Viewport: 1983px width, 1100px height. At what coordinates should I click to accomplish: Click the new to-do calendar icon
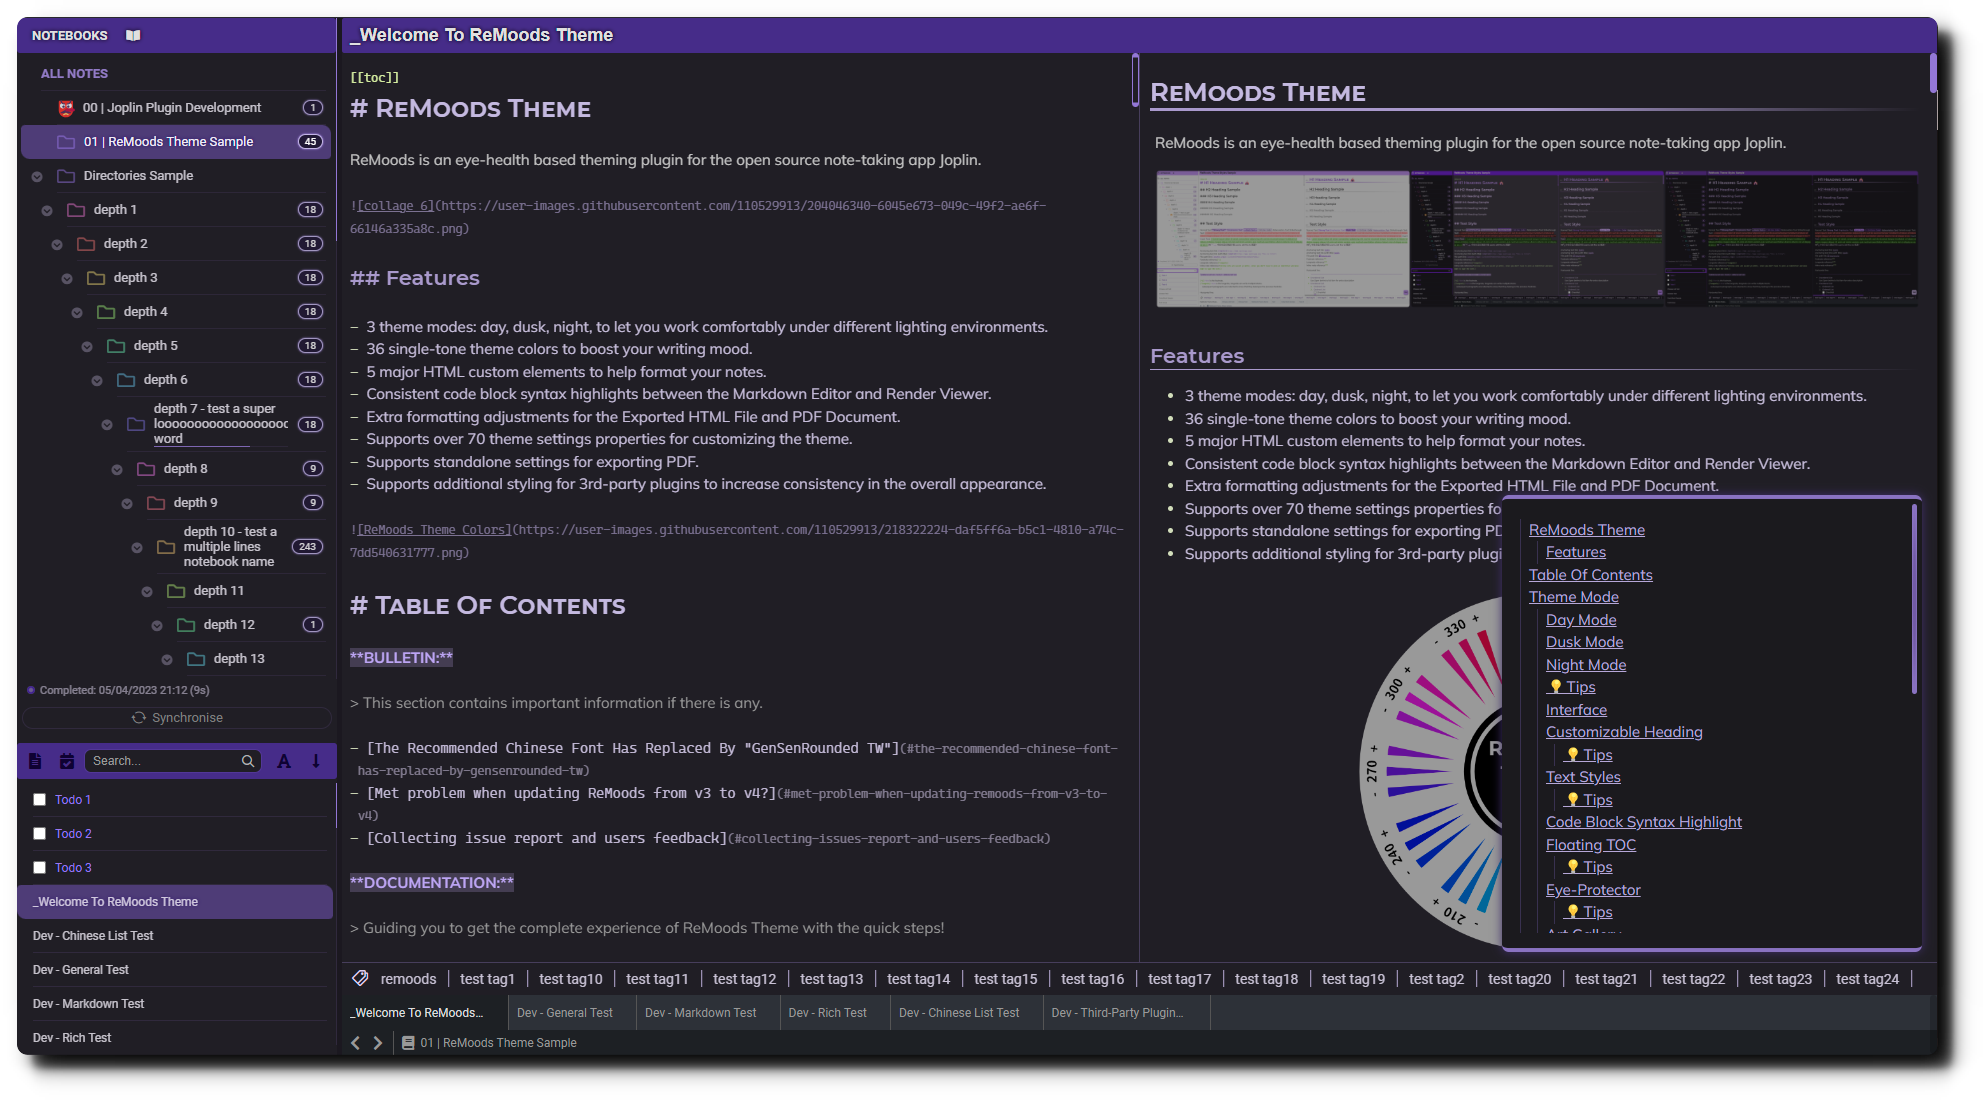(x=67, y=761)
